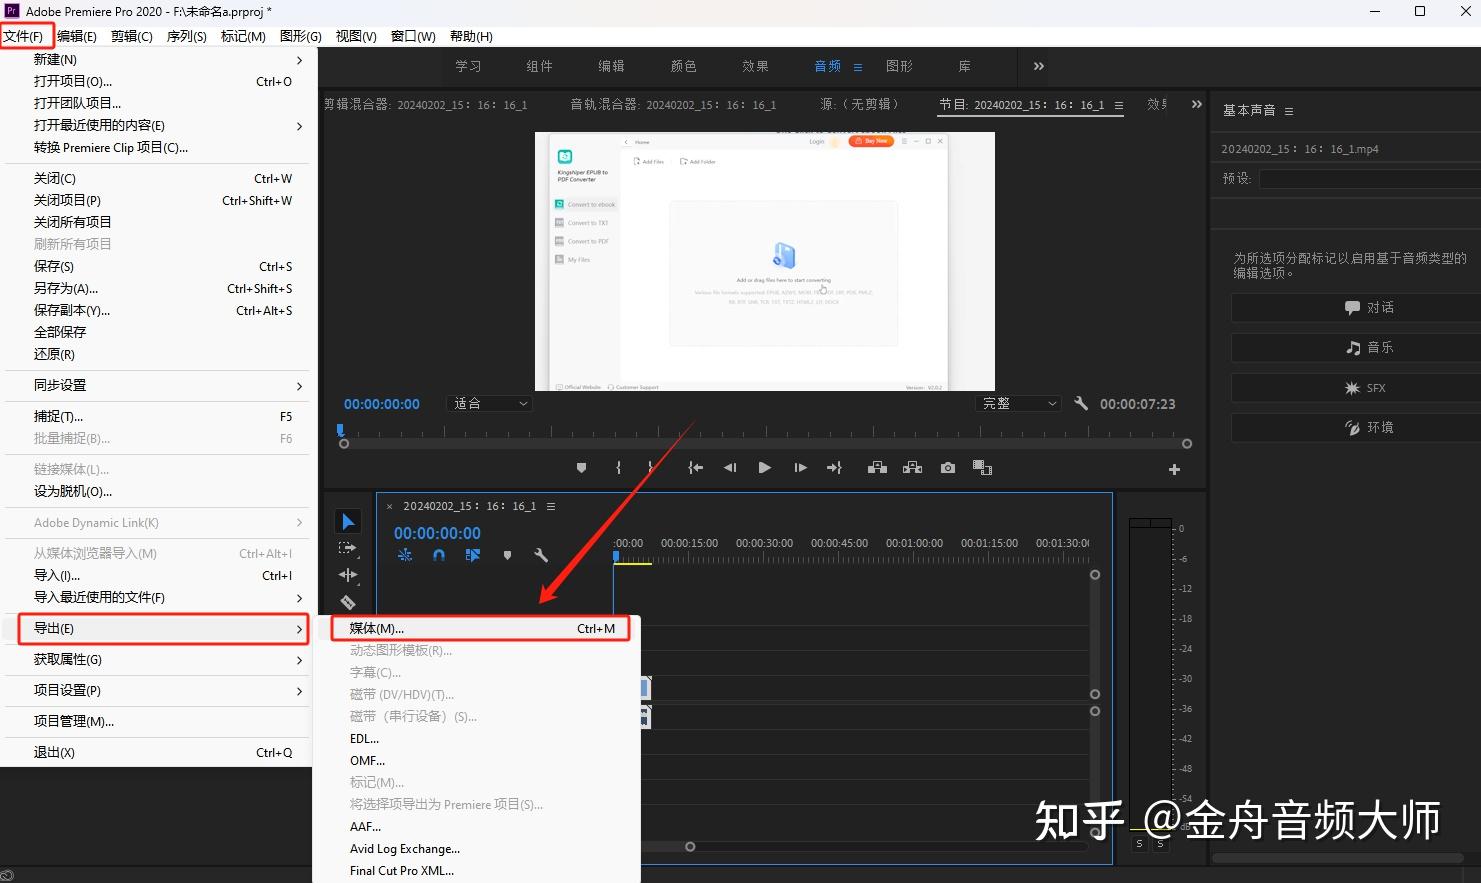Open the monitor Button Editor plus

[1174, 469]
